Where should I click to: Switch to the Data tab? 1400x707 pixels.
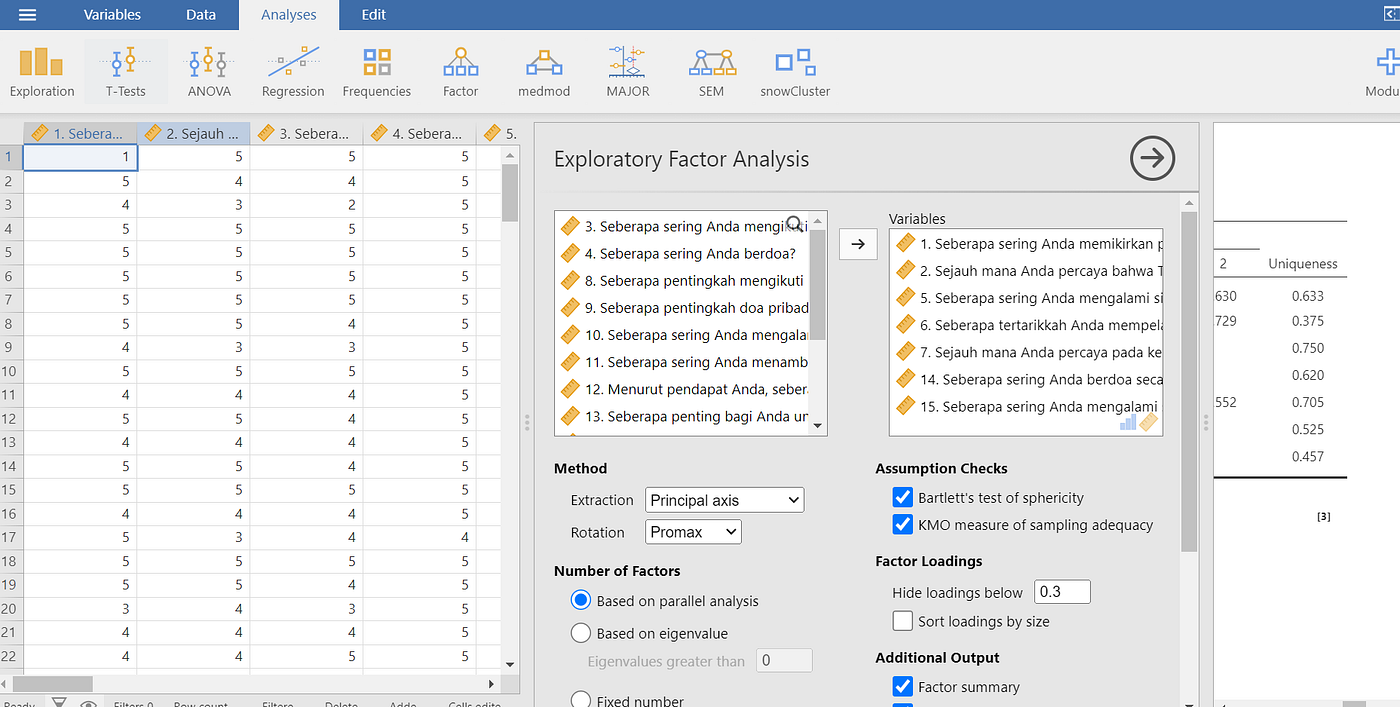click(201, 14)
